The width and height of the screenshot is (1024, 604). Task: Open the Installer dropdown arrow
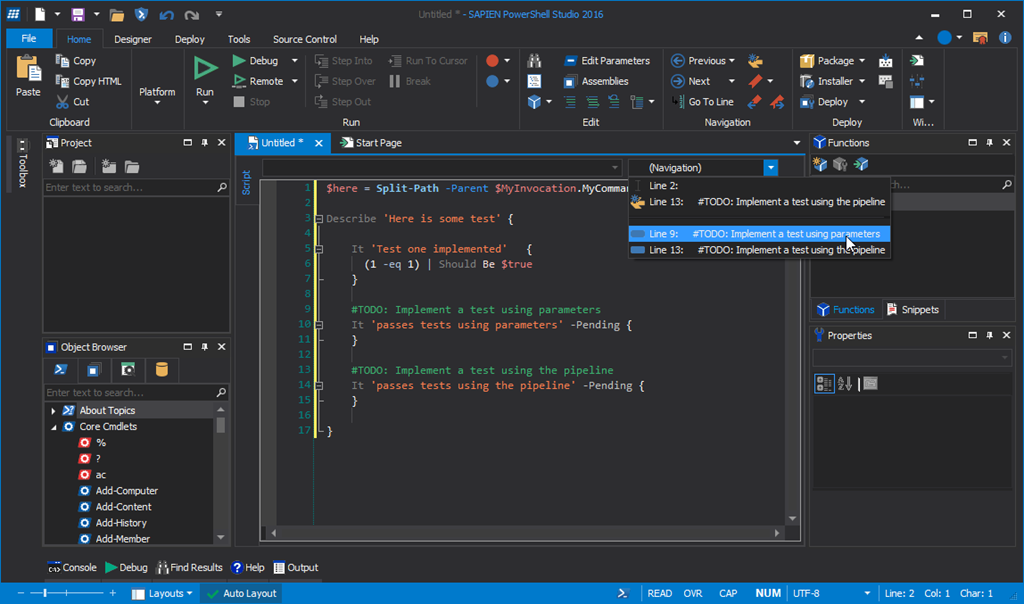tap(862, 82)
